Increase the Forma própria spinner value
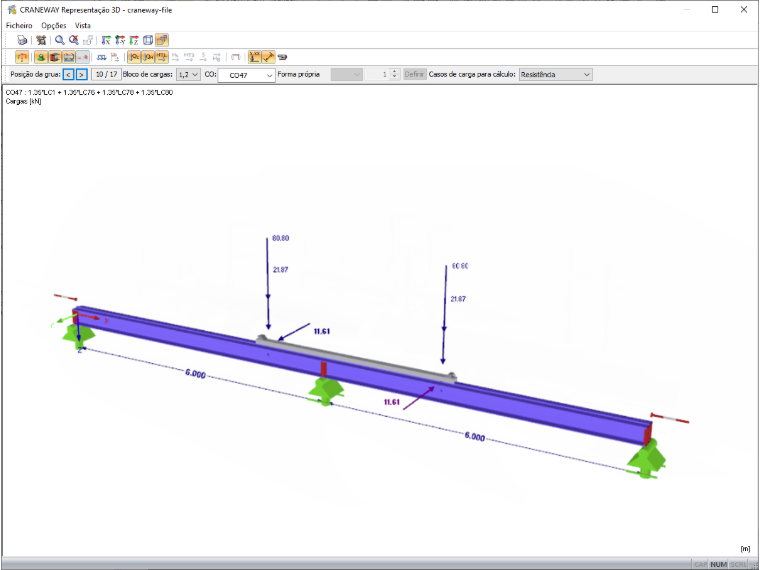Viewport: 760px width, 570px height. pos(394,72)
